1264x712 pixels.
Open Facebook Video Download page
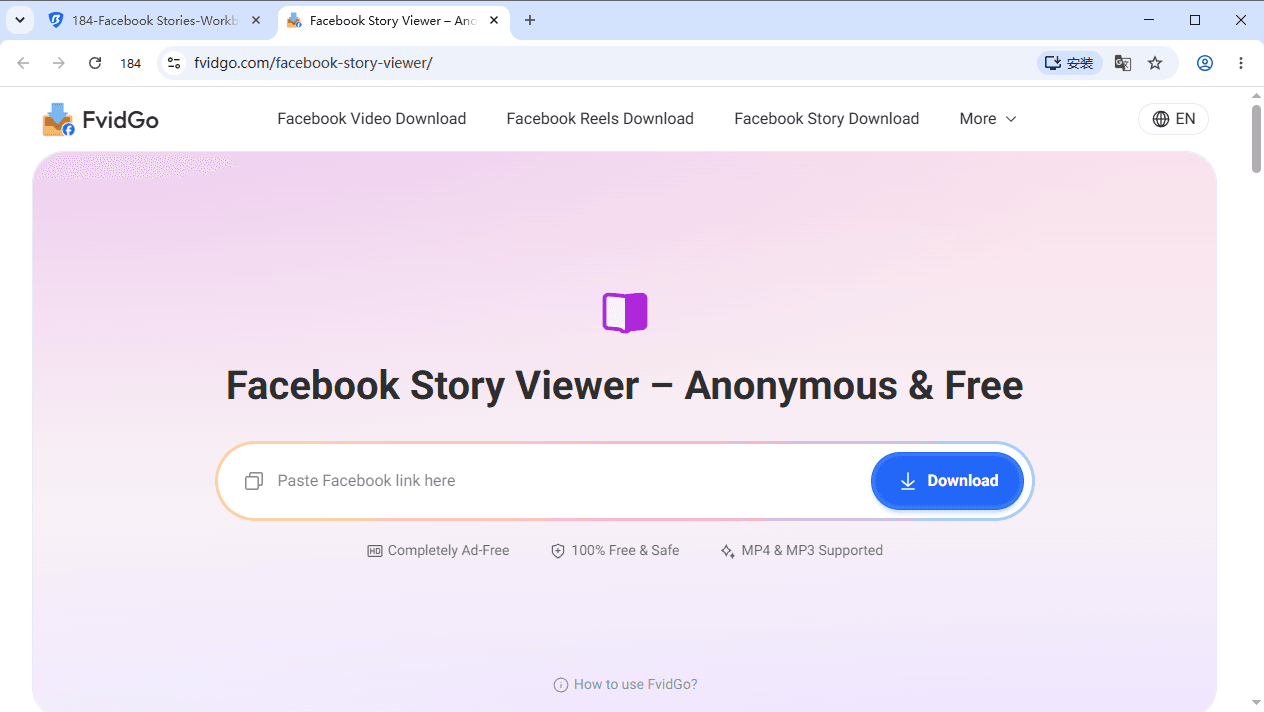pos(372,119)
